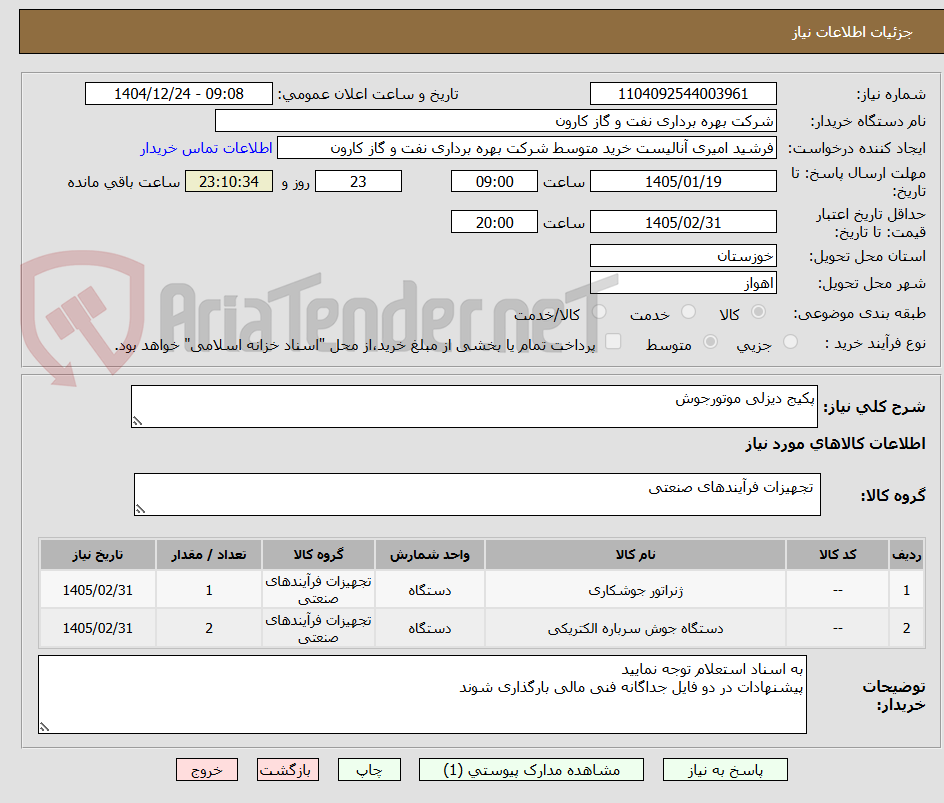This screenshot has width=944, height=803.
Task: Click need date of دستگاه جوش سرباره row
Action: (x=98, y=628)
